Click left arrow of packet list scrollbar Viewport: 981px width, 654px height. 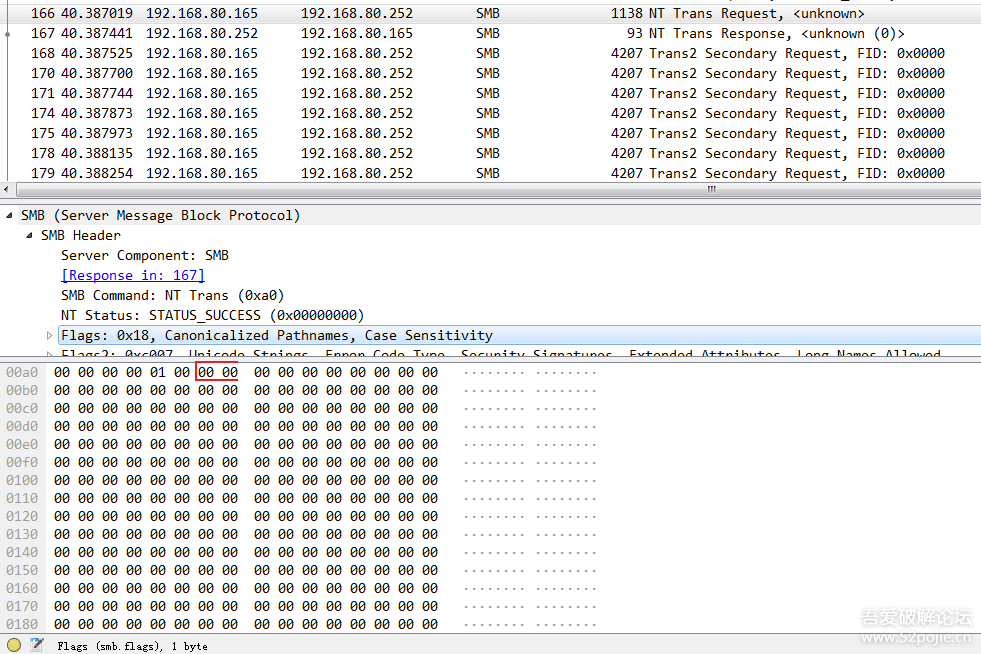point(8,189)
